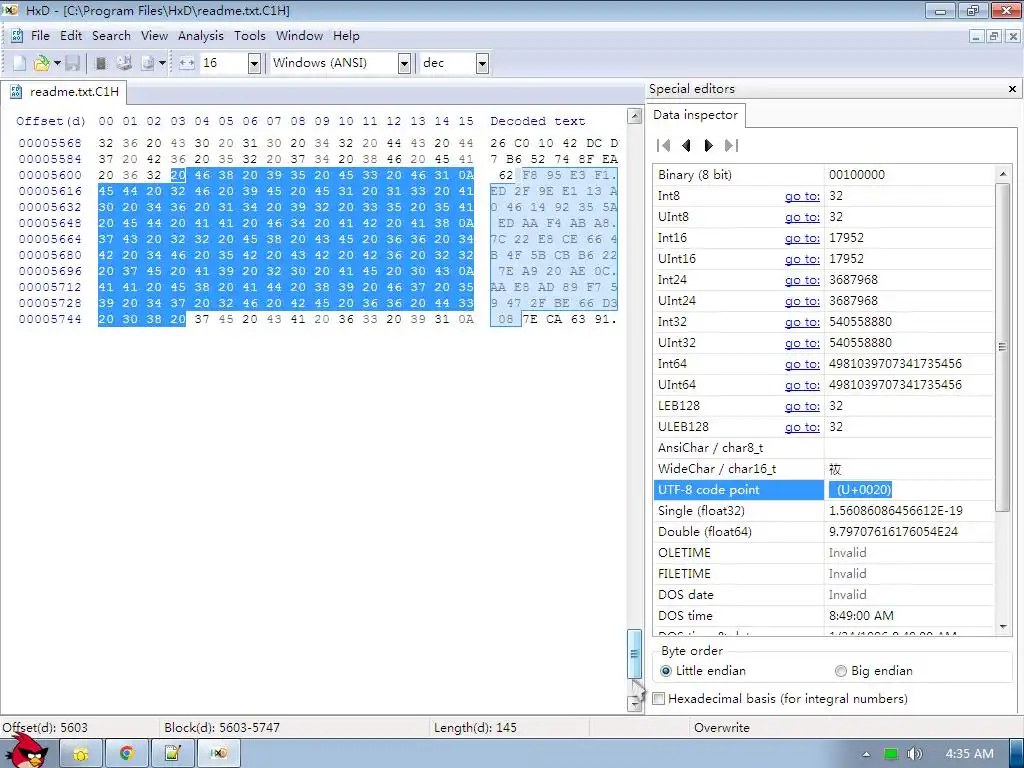This screenshot has height=768, width=1024.
Task: Open the Analysis menu
Action: click(x=200, y=36)
